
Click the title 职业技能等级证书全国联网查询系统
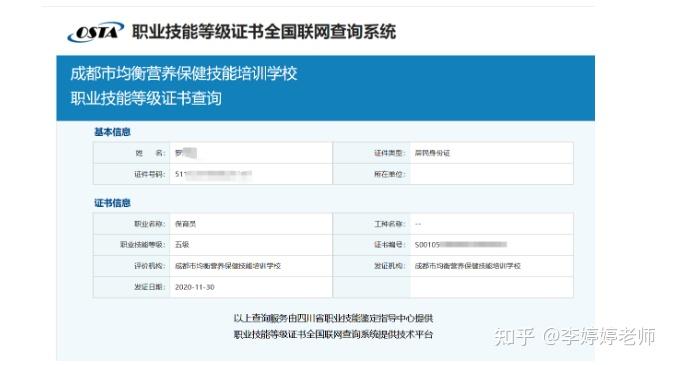pyautogui.click(x=264, y=32)
